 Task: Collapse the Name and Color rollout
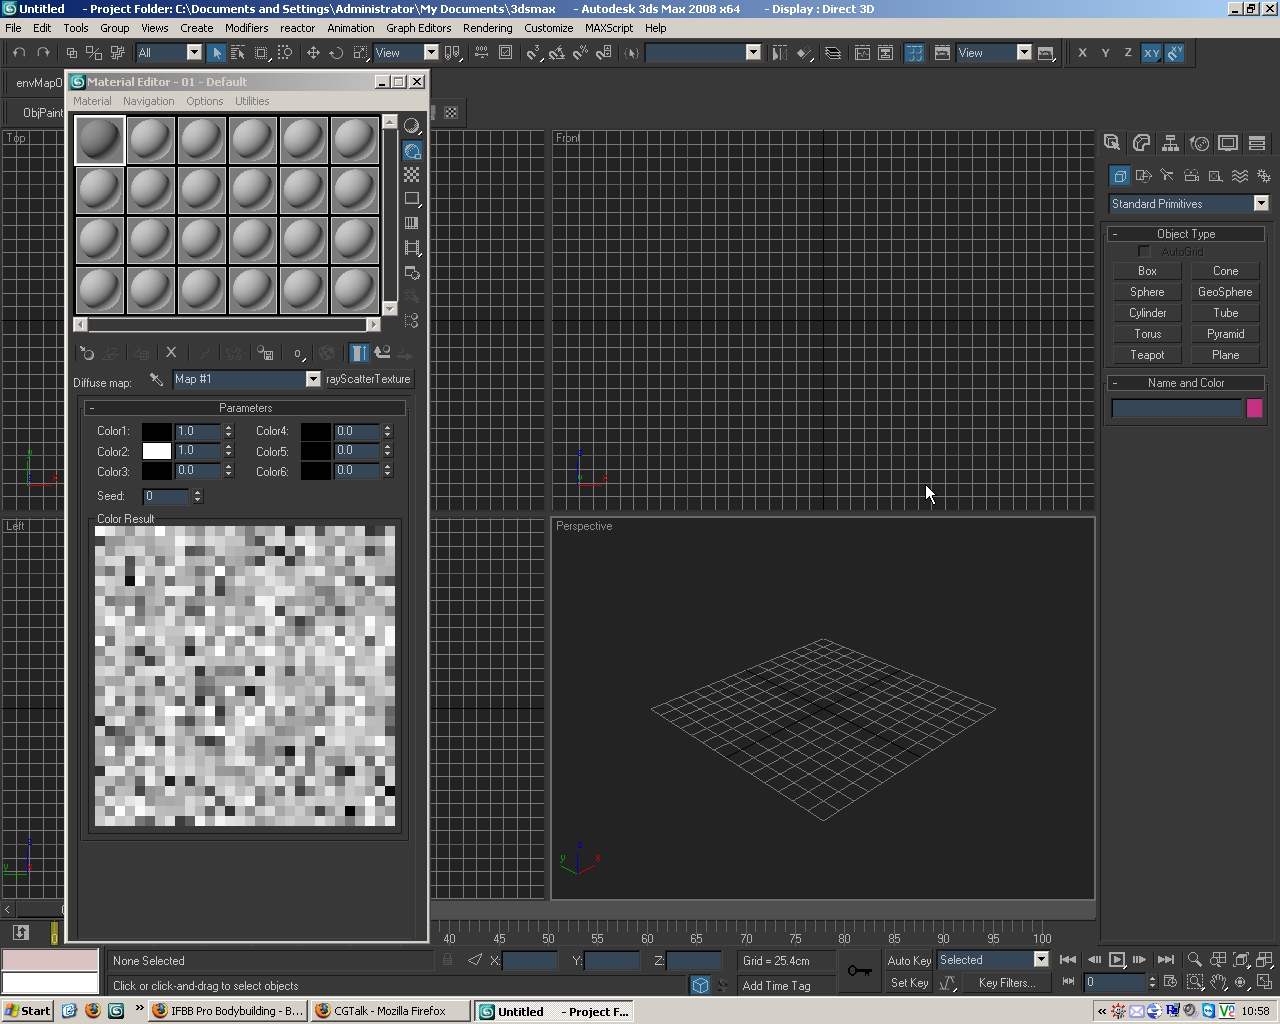1186,383
